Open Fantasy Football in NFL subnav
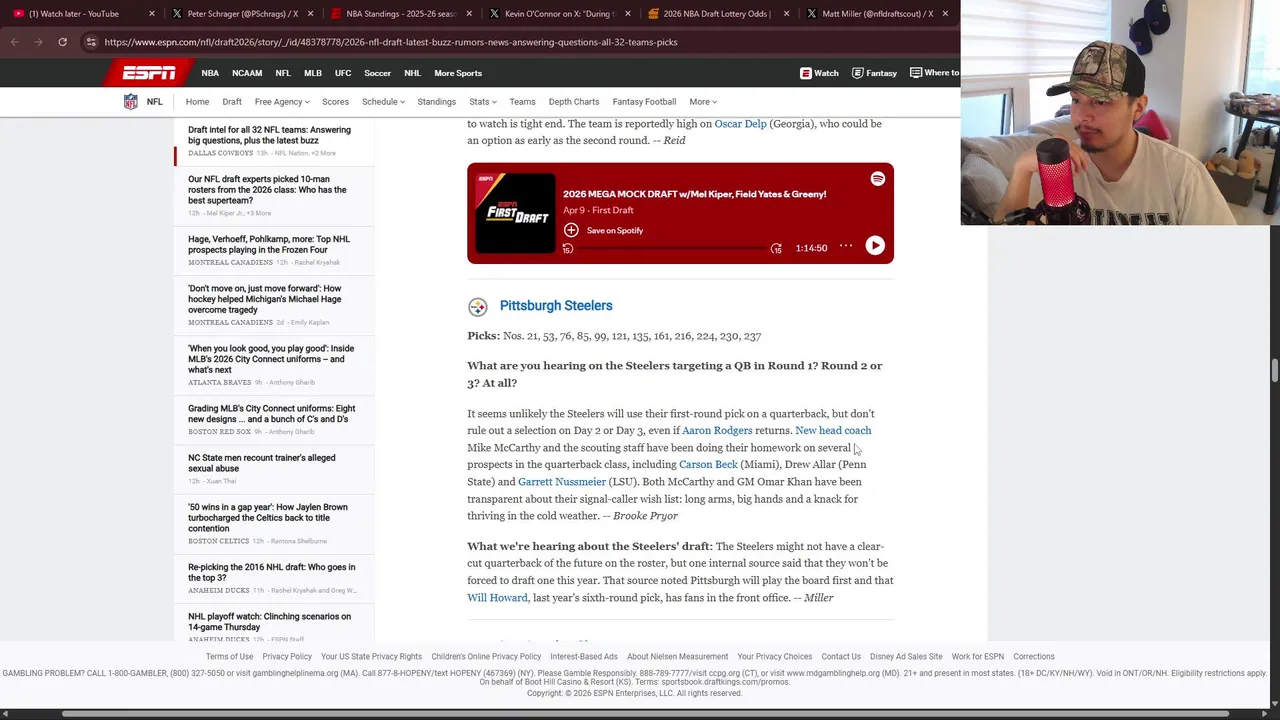This screenshot has width=1280, height=720. pos(644,102)
